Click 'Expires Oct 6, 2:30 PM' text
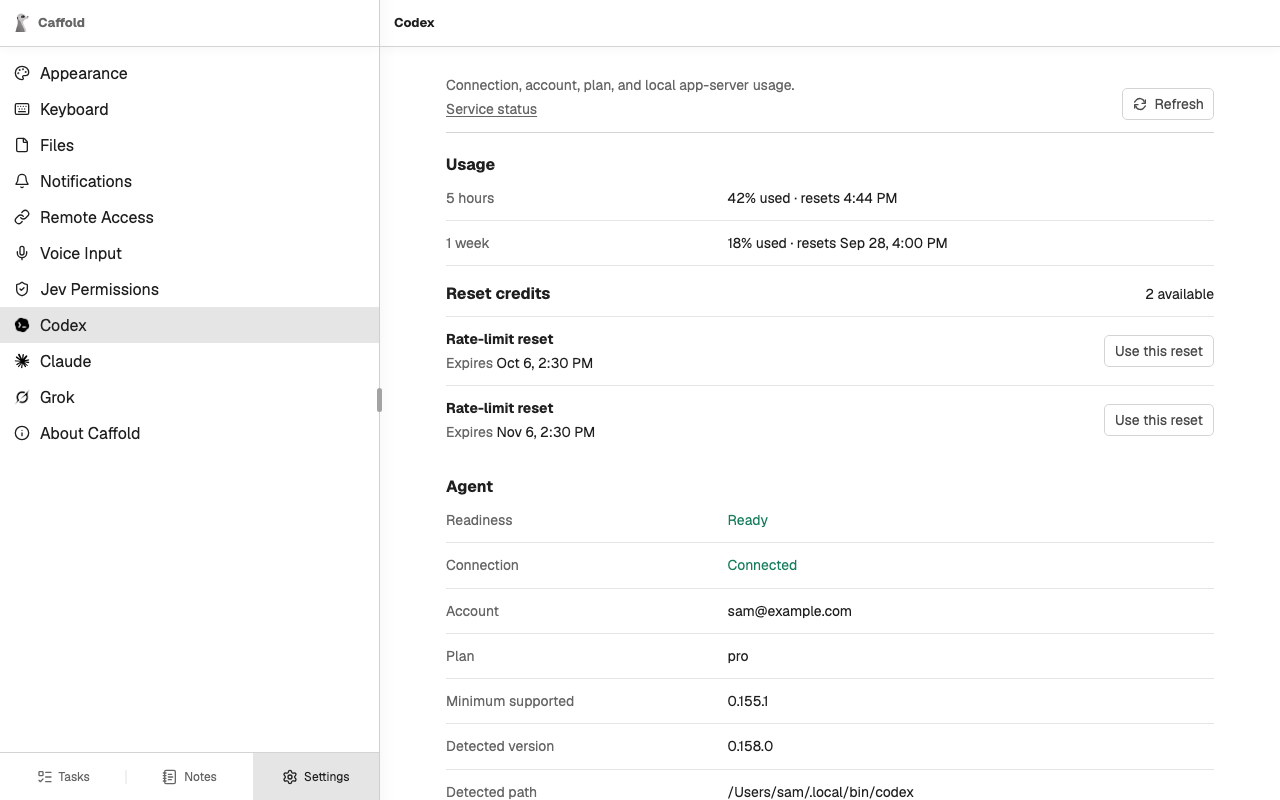 pyautogui.click(x=519, y=363)
